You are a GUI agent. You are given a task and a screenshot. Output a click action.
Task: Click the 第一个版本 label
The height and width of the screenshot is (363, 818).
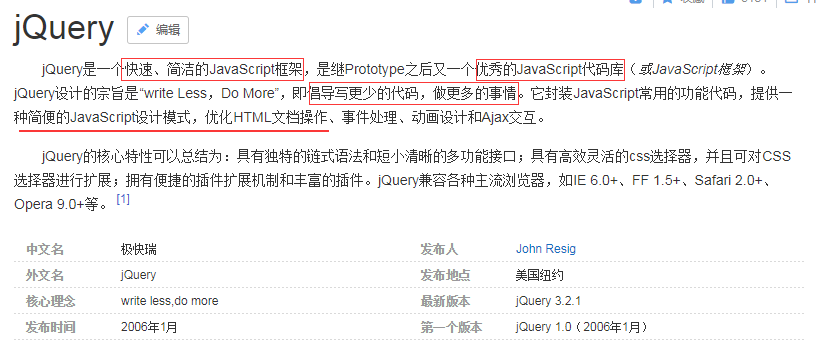(451, 327)
